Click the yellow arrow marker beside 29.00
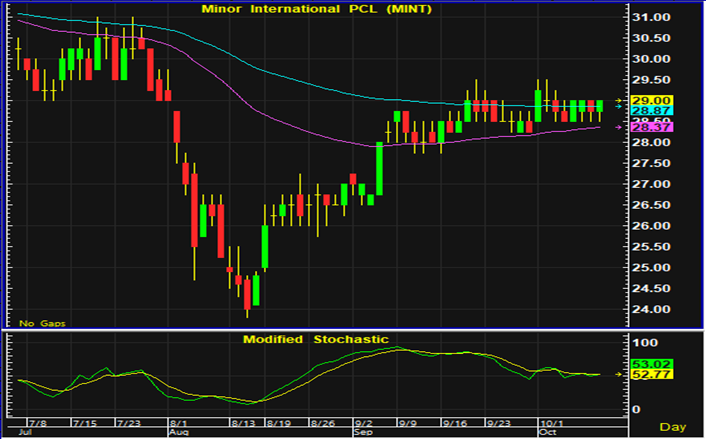 pos(619,100)
